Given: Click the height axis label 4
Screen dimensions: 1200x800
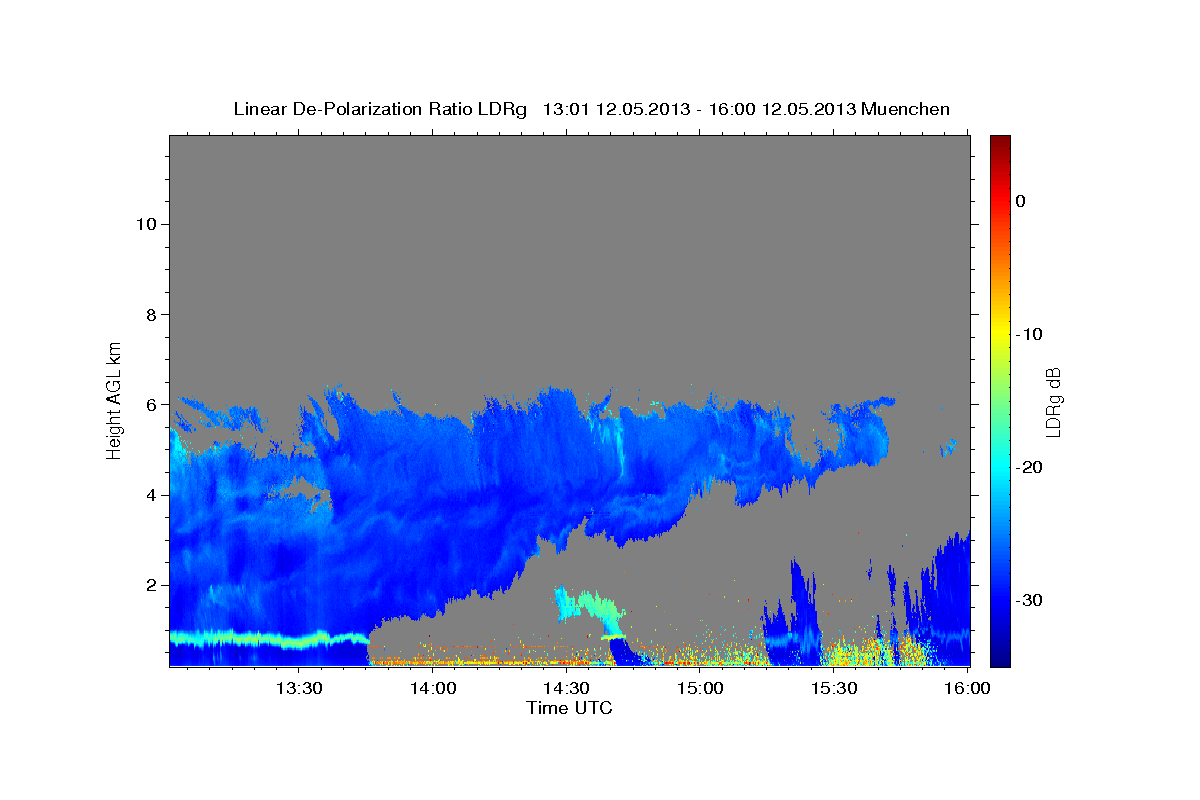Looking at the screenshot, I should pyautogui.click(x=150, y=495).
